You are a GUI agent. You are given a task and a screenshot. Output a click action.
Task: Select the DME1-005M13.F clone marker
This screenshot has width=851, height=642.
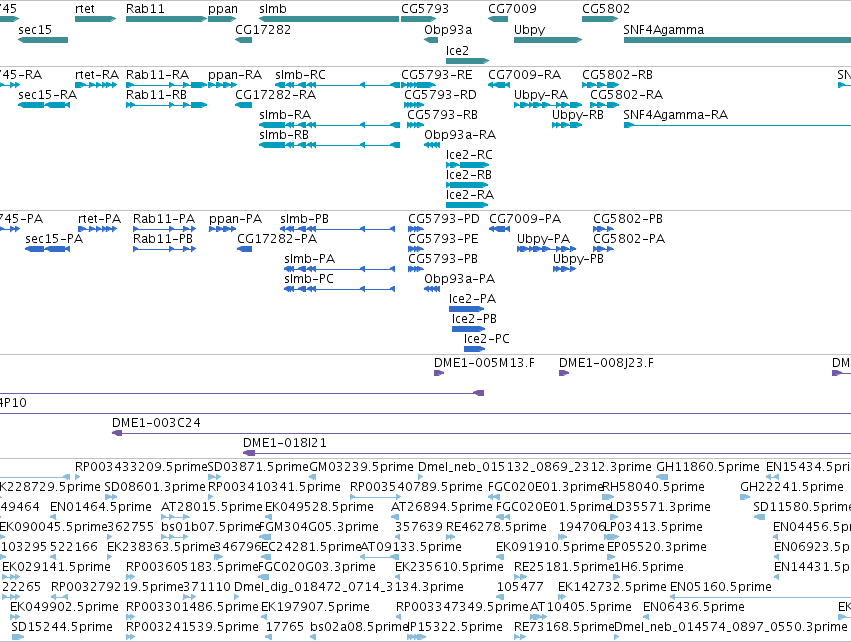(439, 373)
